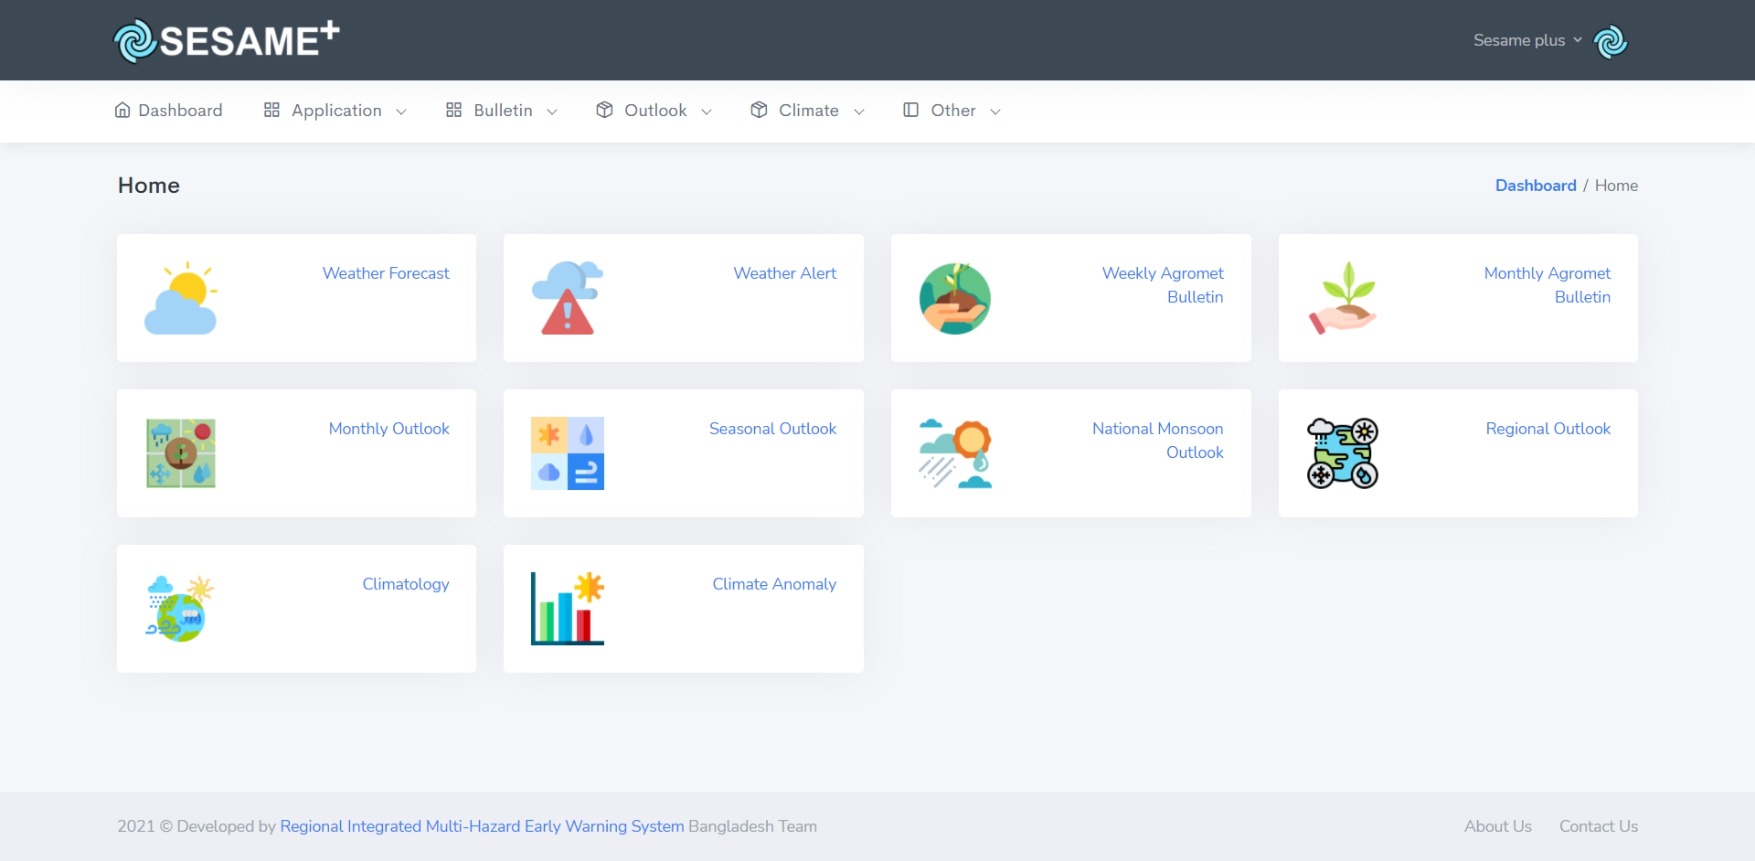Open the Monthly Agromet Bulletin link
Screen dimensions: 1755x861
pos(1547,285)
